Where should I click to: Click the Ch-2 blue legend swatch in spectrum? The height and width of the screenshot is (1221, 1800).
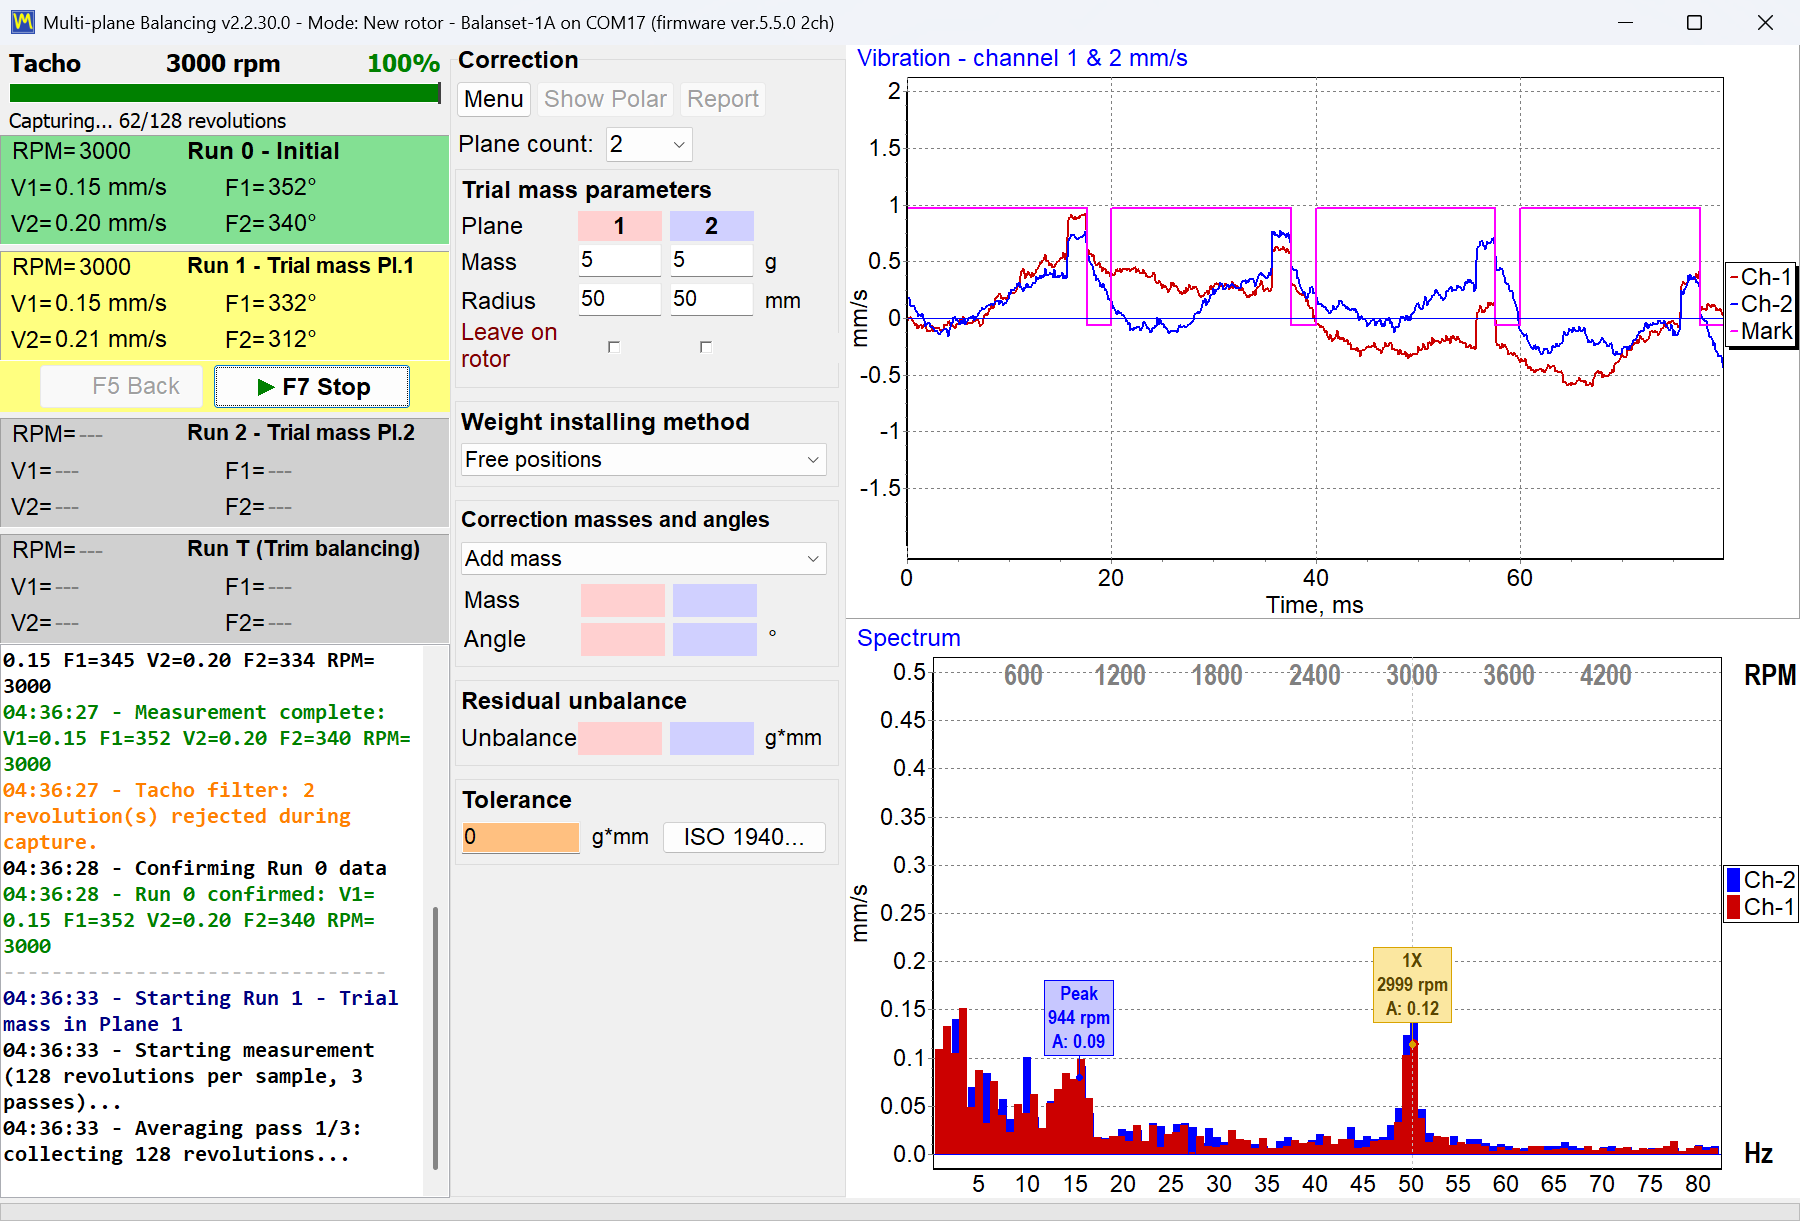tap(1734, 880)
